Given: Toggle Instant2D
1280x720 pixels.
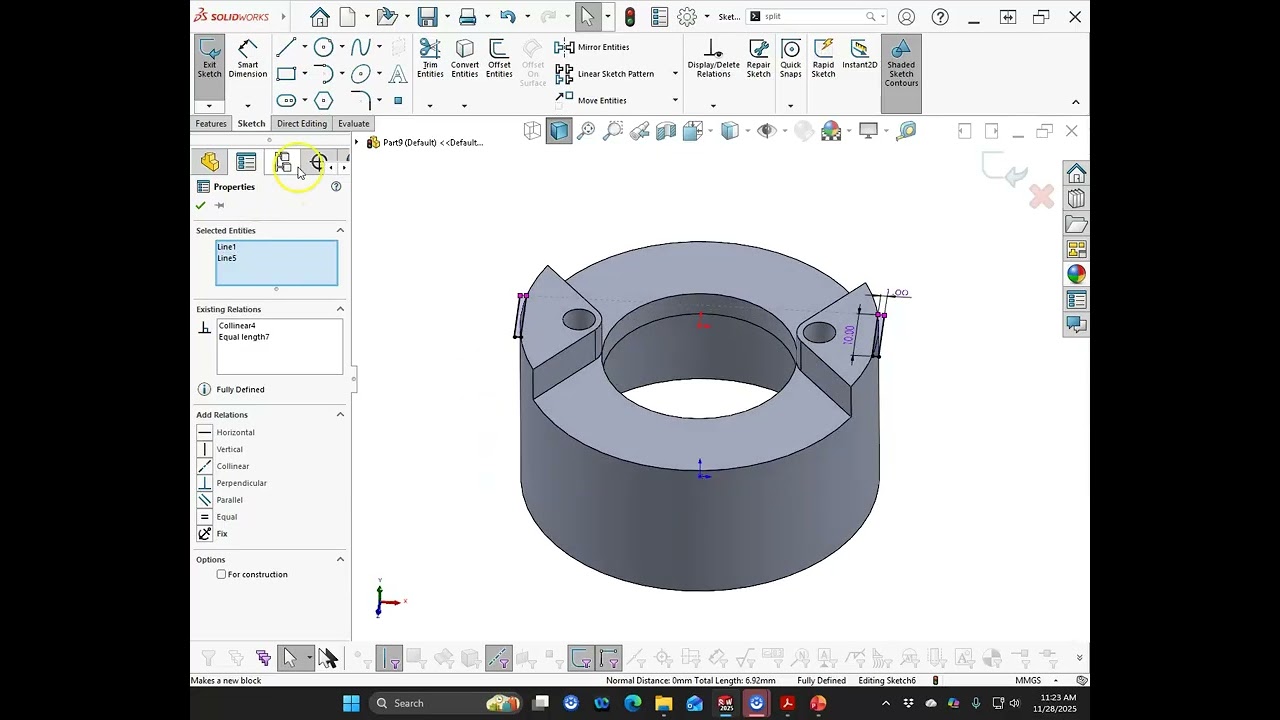Looking at the screenshot, I should pyautogui.click(x=859, y=55).
